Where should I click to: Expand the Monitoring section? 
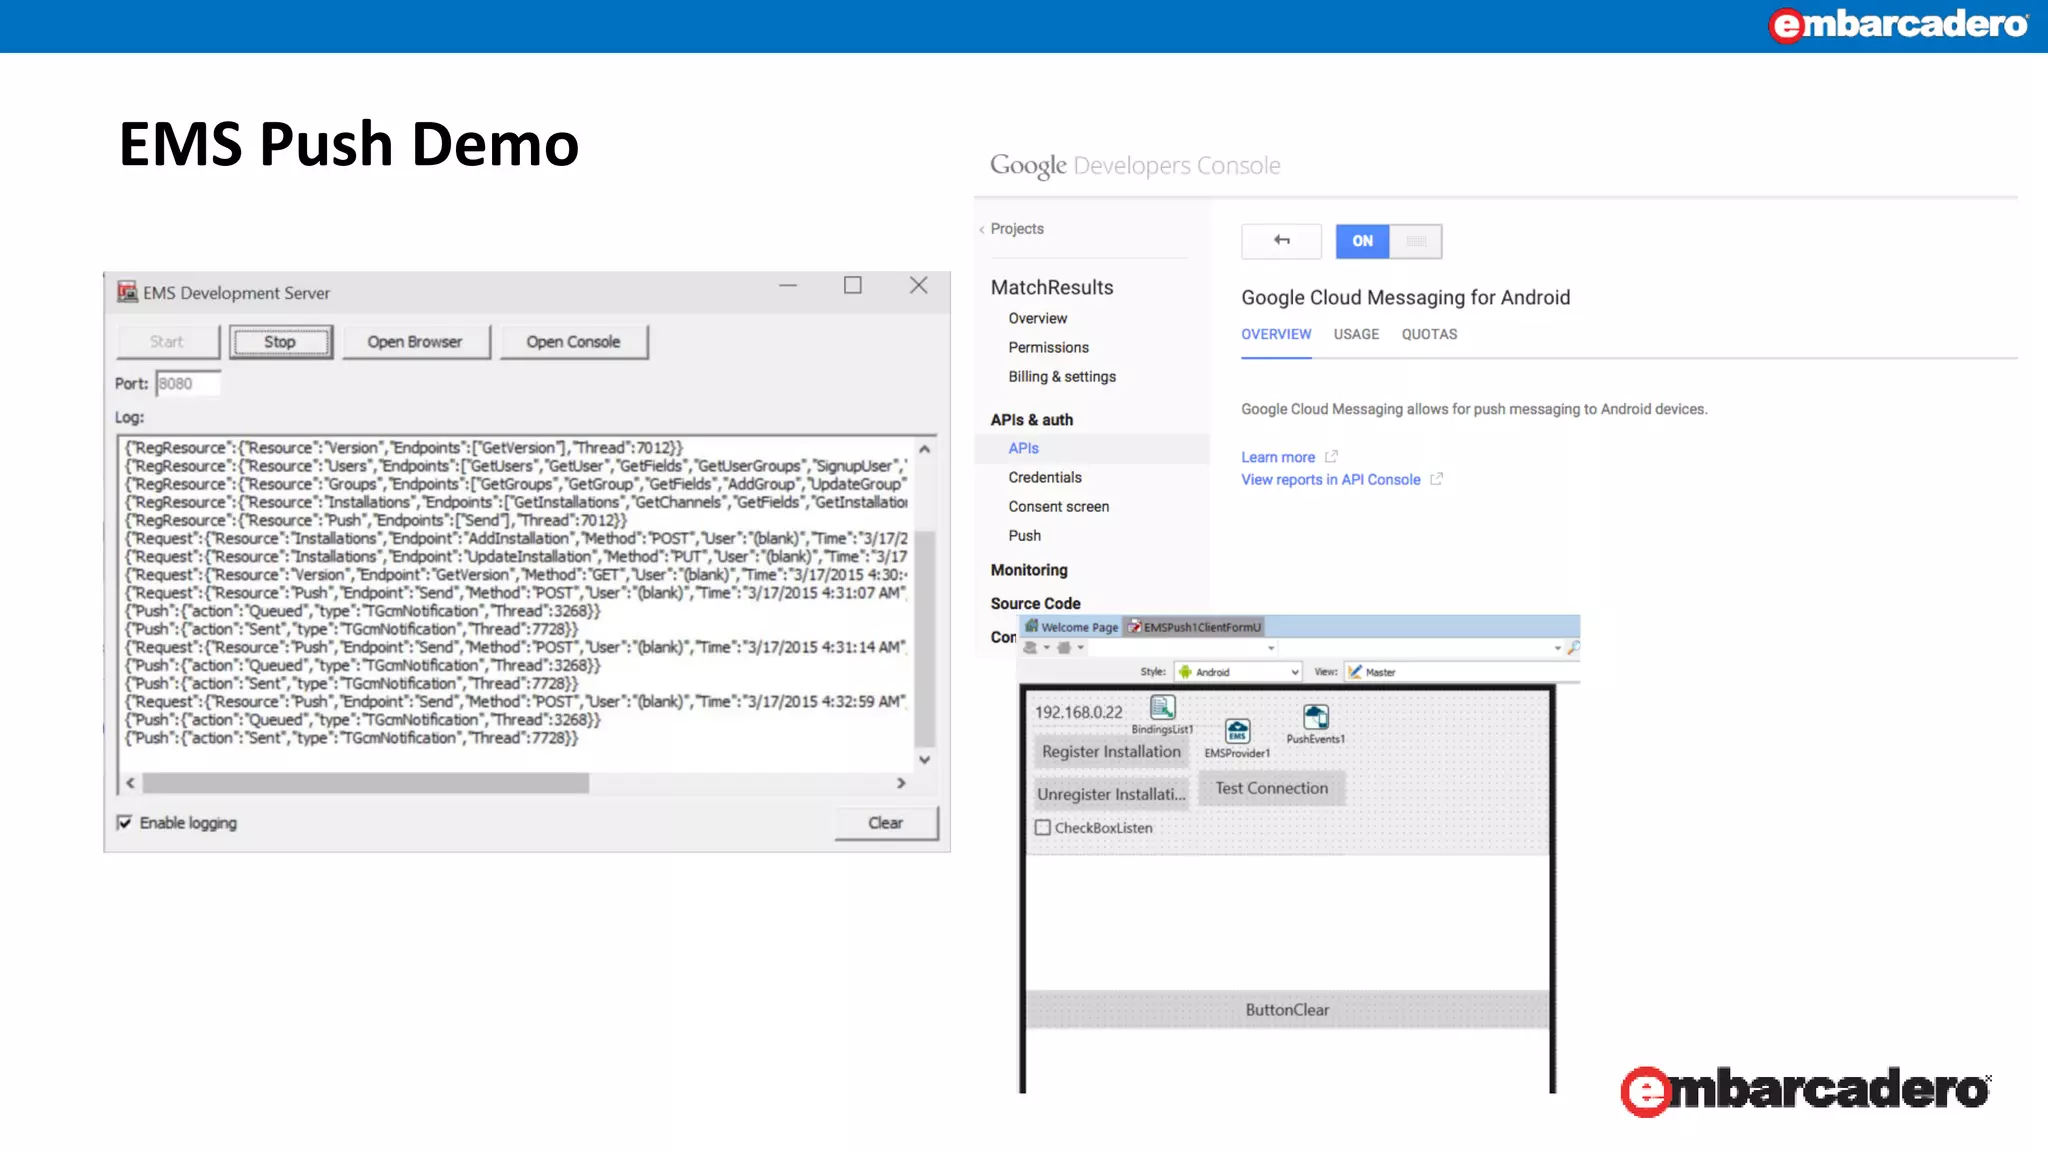click(x=1029, y=569)
